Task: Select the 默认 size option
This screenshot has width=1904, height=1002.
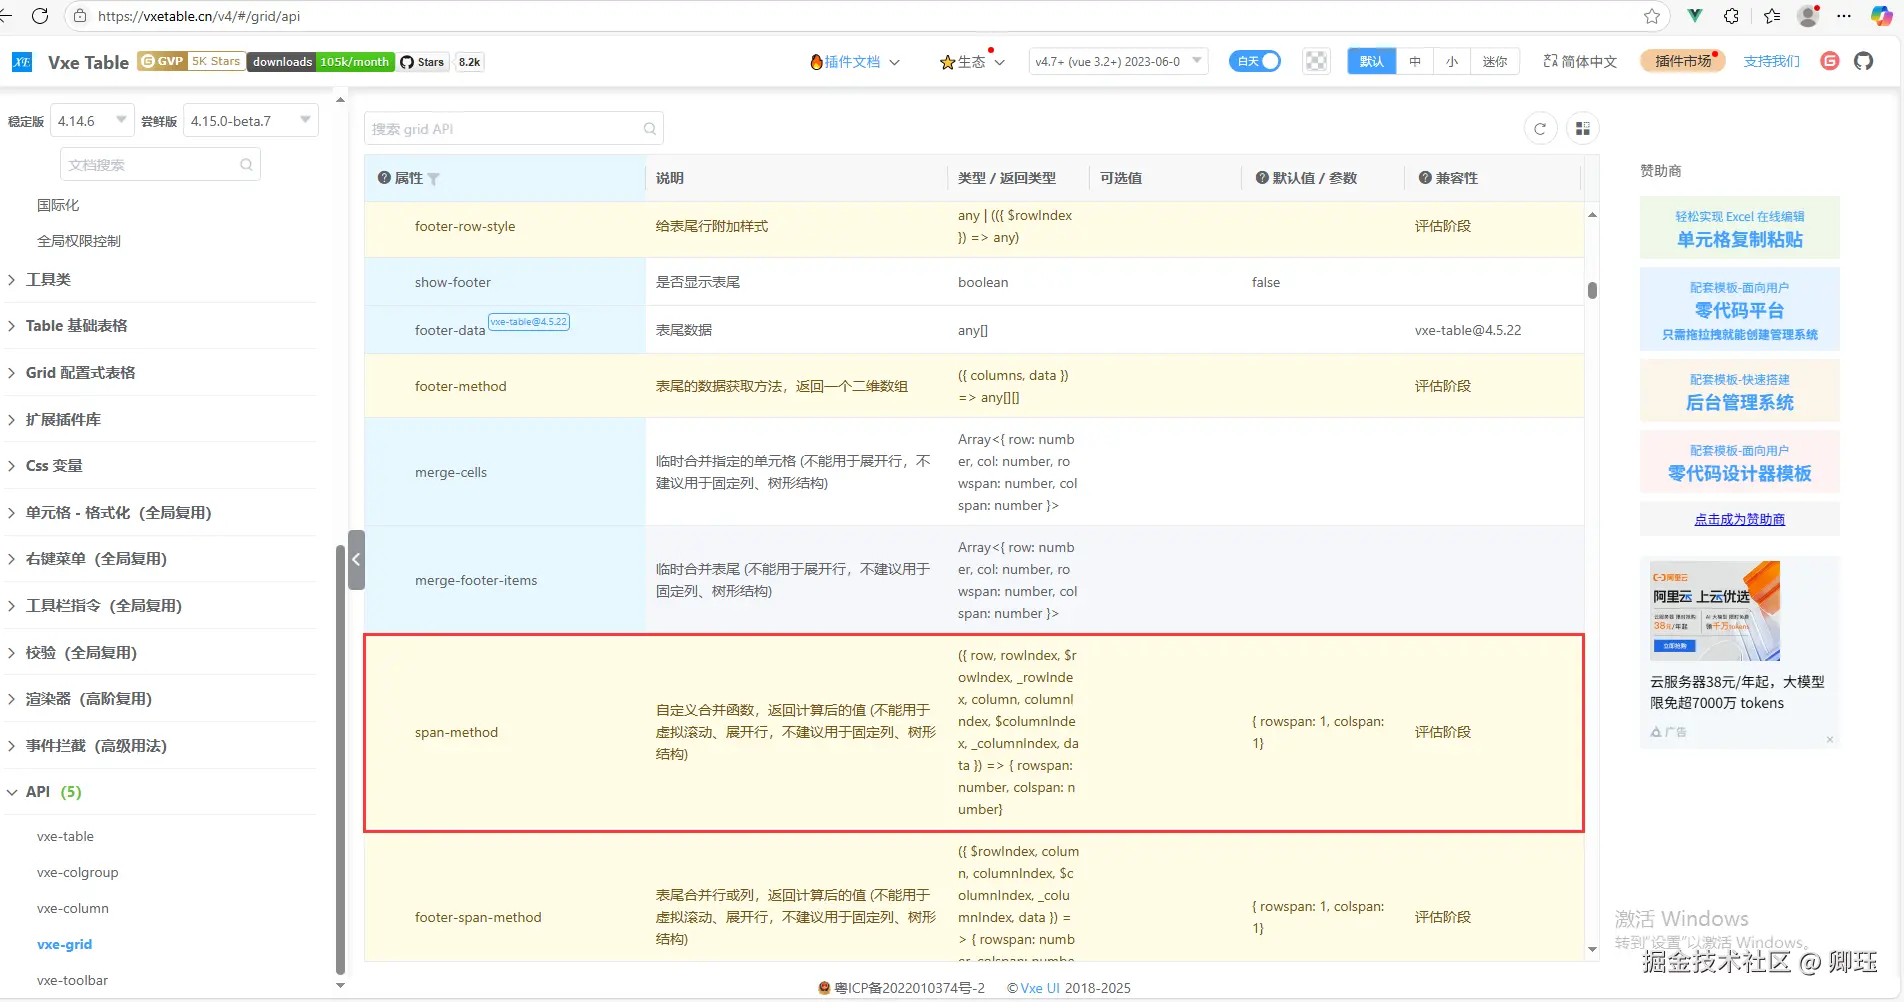Action: [x=1371, y=61]
